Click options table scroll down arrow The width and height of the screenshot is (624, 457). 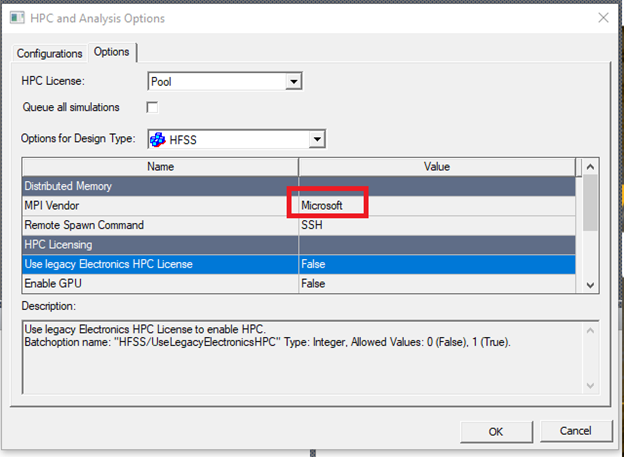[590, 285]
